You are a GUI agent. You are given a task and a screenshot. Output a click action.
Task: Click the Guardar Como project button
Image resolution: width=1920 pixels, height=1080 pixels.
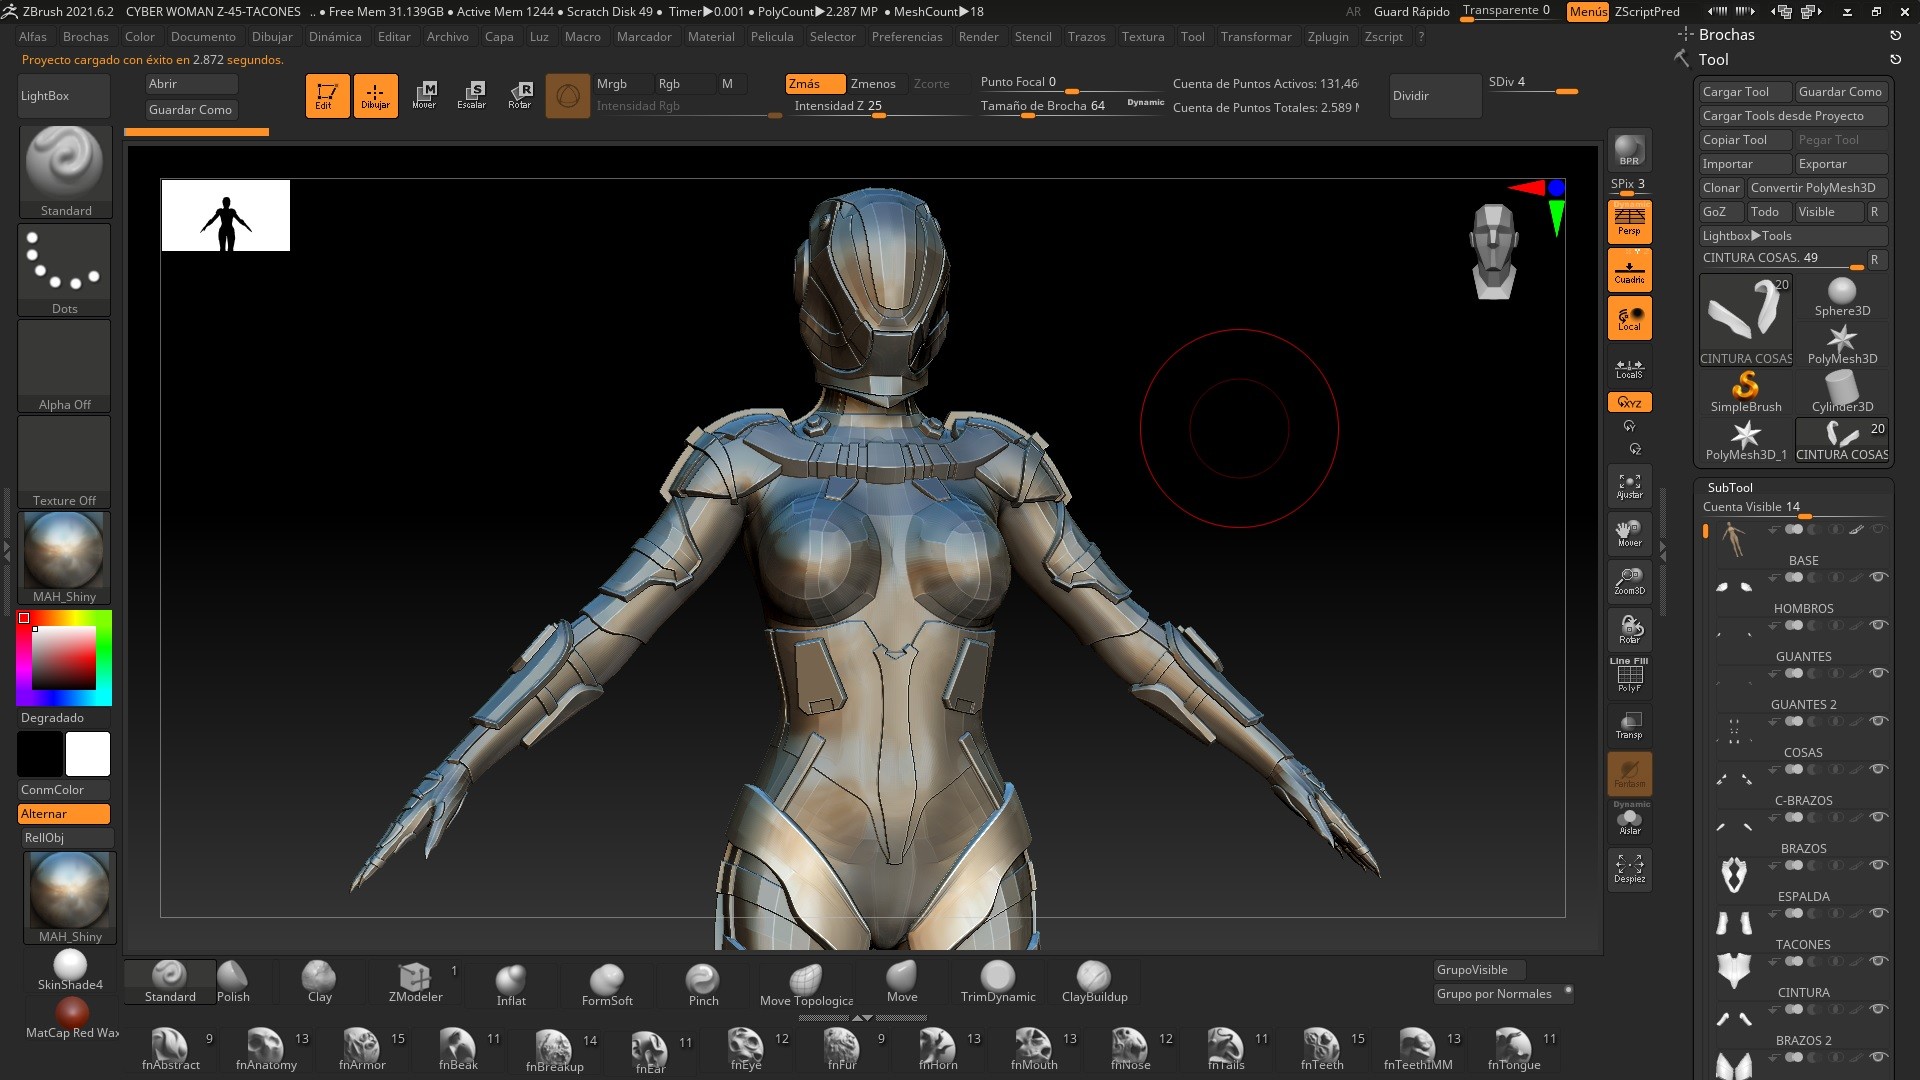(x=191, y=110)
